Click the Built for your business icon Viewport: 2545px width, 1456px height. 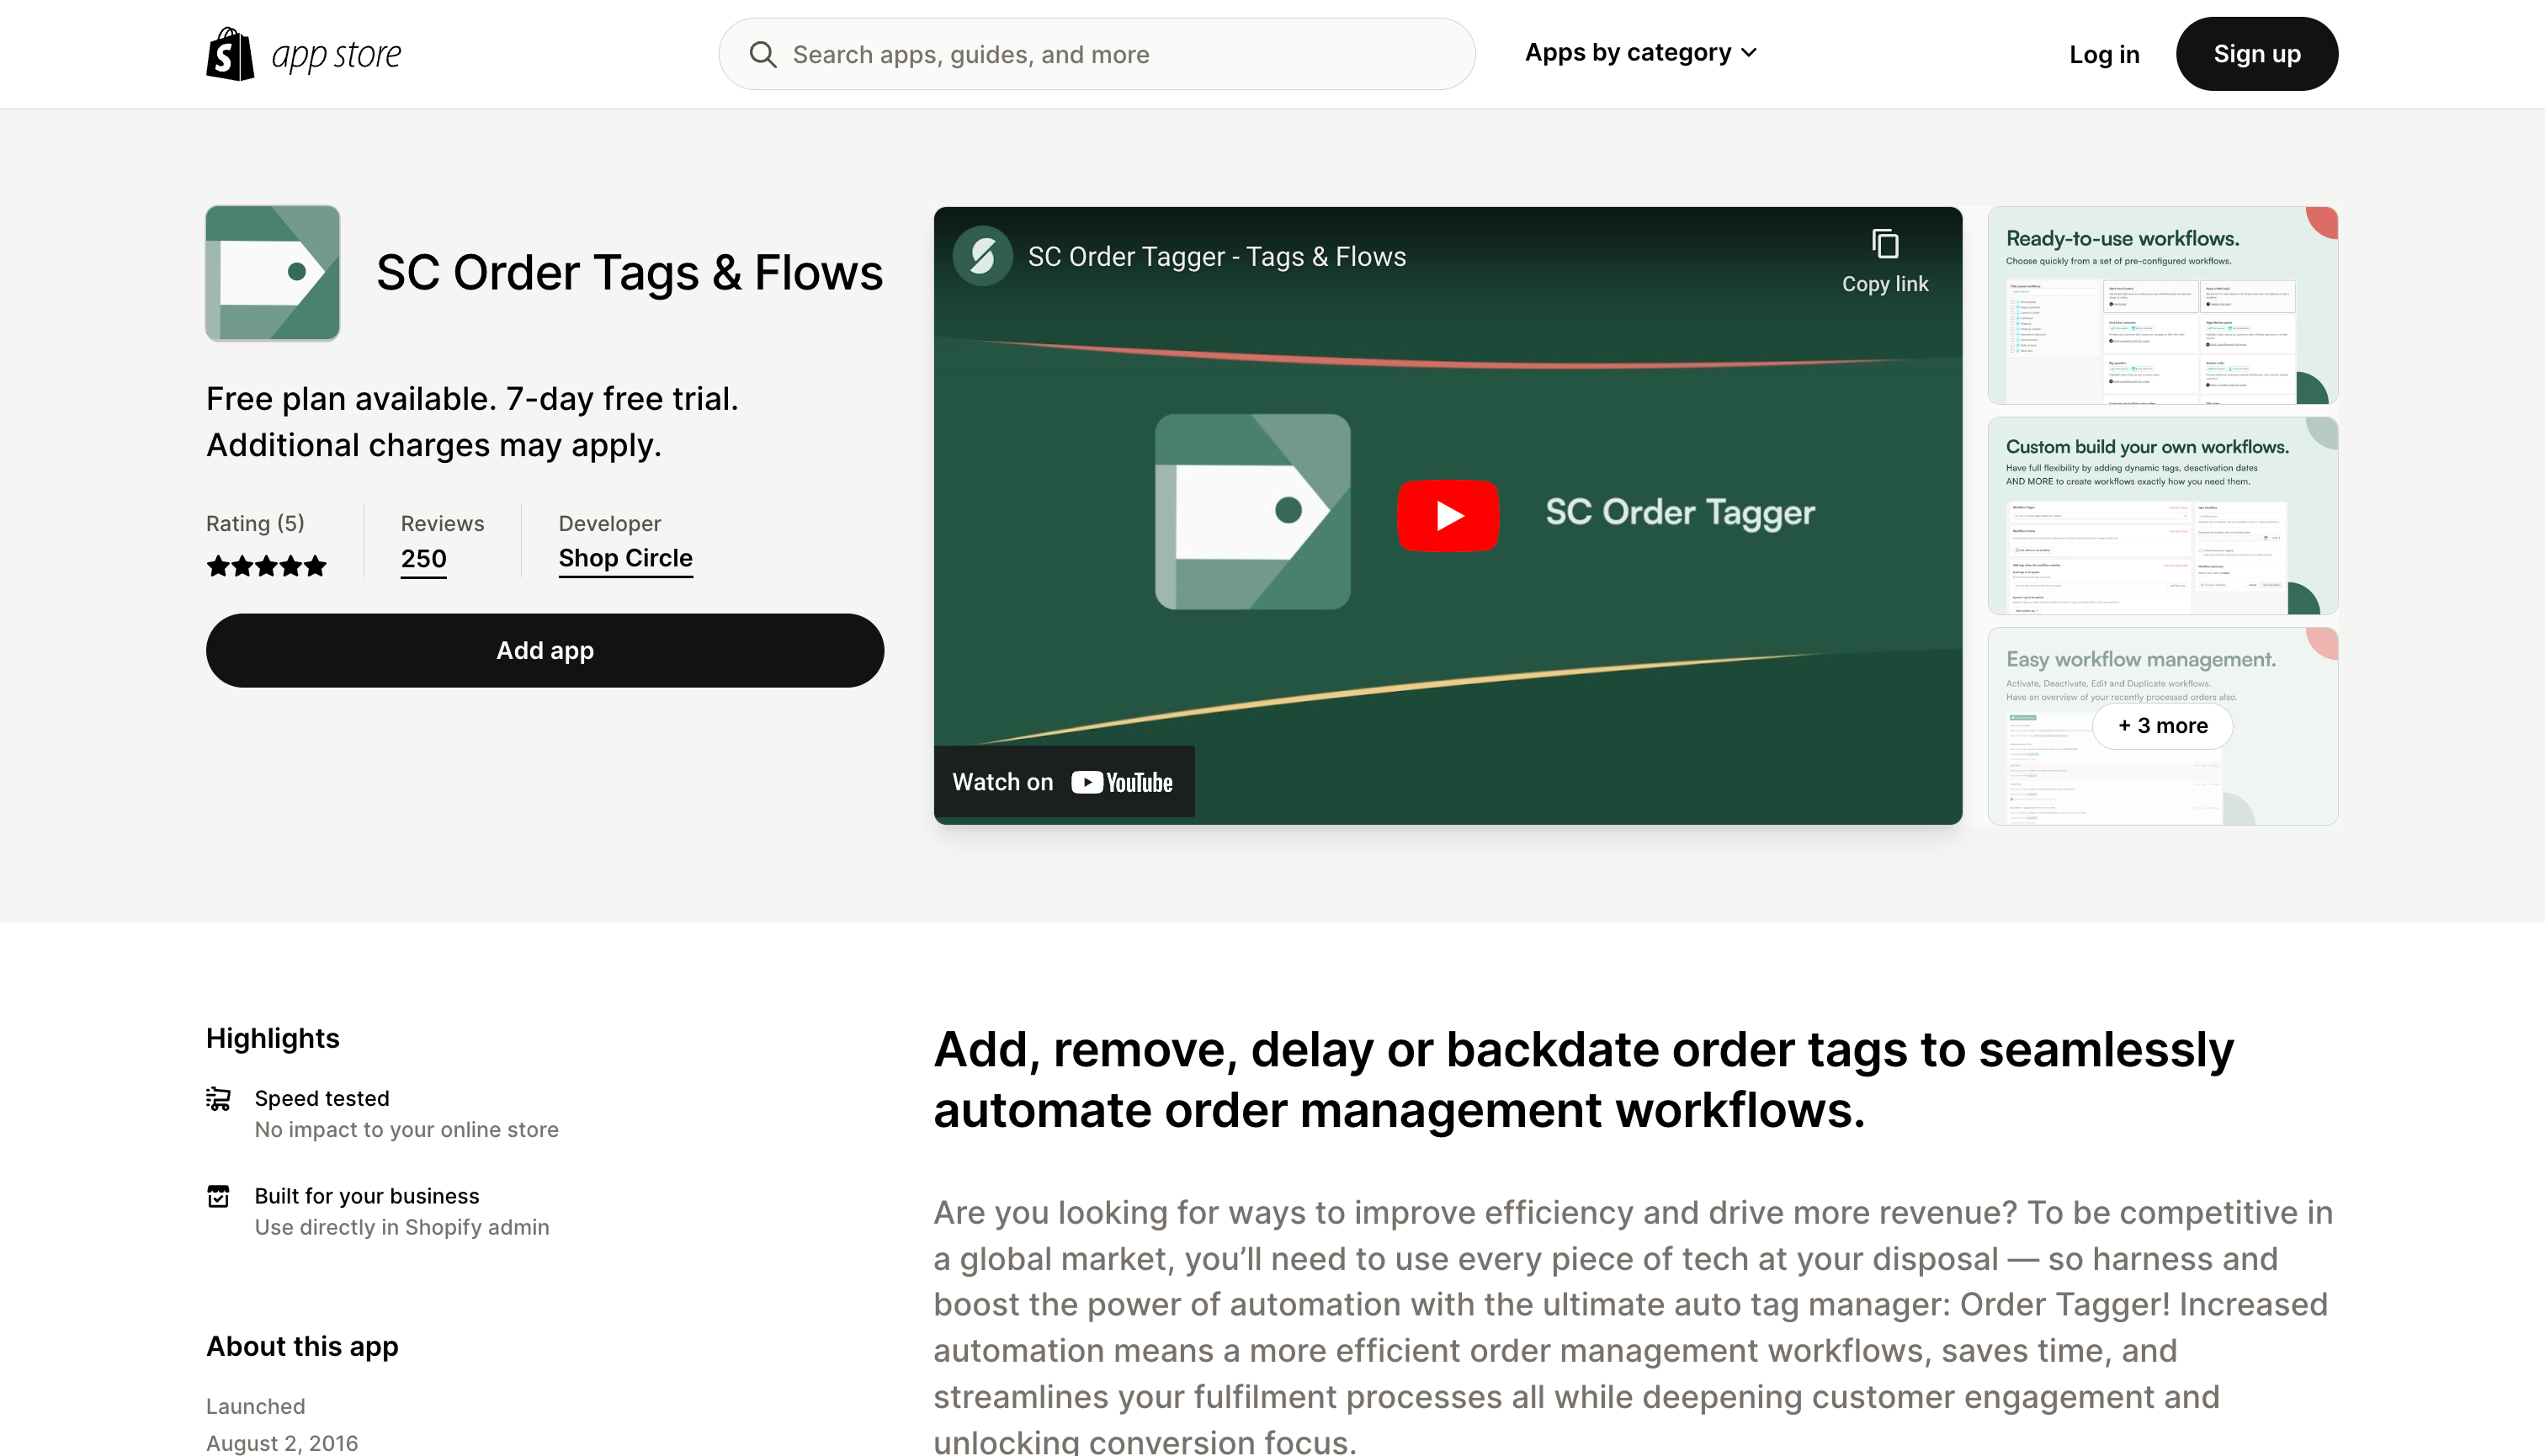tap(218, 1196)
